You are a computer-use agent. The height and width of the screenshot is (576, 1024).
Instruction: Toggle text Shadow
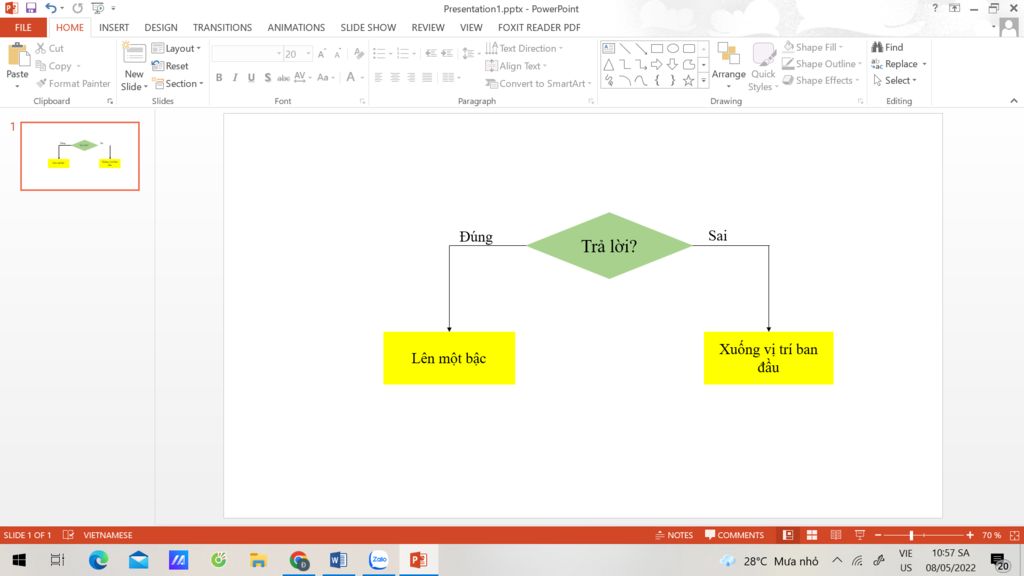[267, 78]
